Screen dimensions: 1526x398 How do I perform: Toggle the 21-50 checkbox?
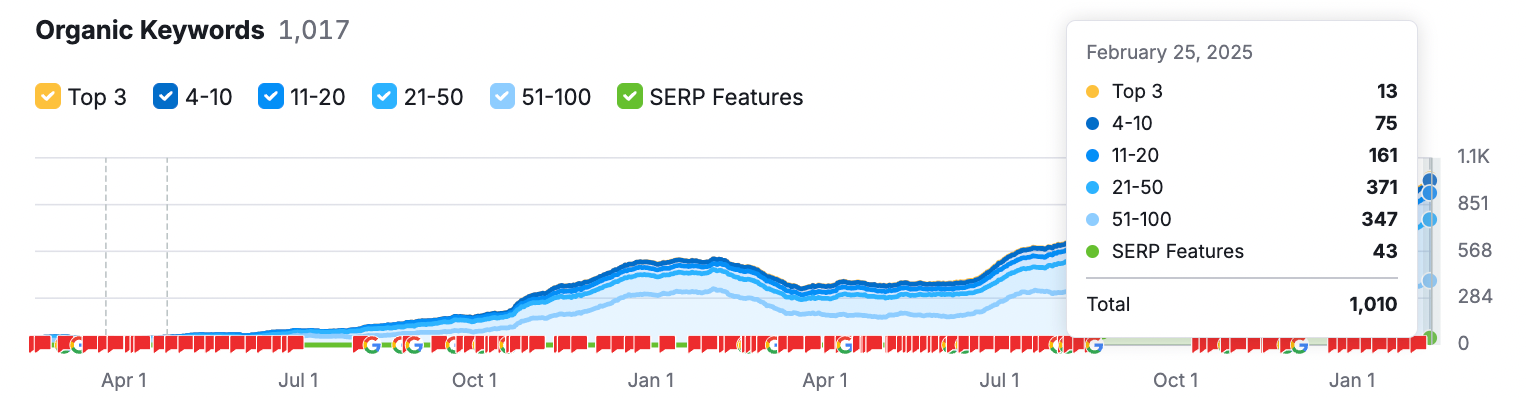(x=384, y=97)
